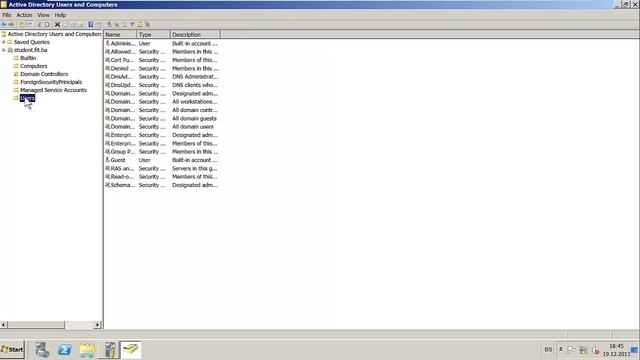Select group described 'All workstations...'
The width and height of the screenshot is (640, 360).
point(162,102)
